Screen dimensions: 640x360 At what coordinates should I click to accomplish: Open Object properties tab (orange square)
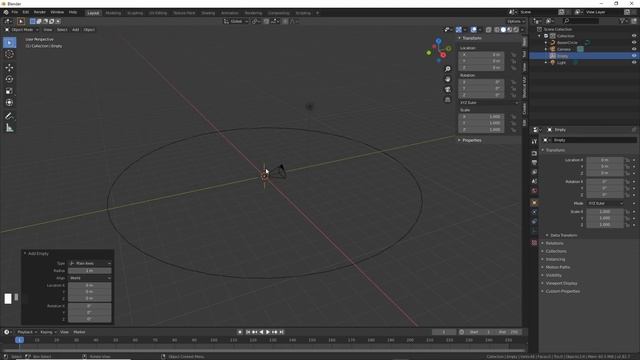click(534, 202)
